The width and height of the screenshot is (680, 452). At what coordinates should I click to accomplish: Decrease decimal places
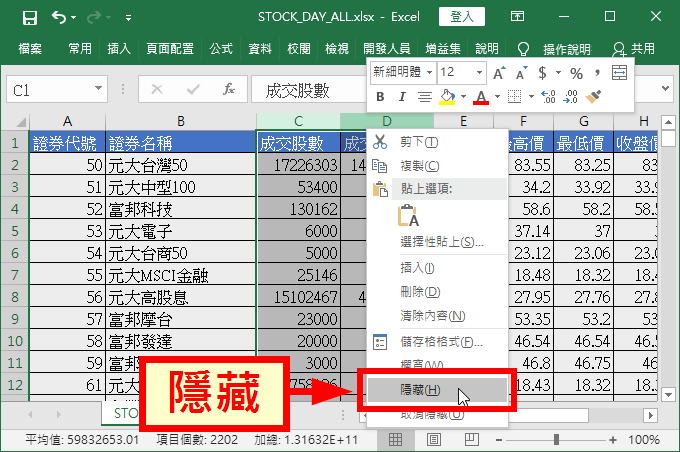coord(570,97)
